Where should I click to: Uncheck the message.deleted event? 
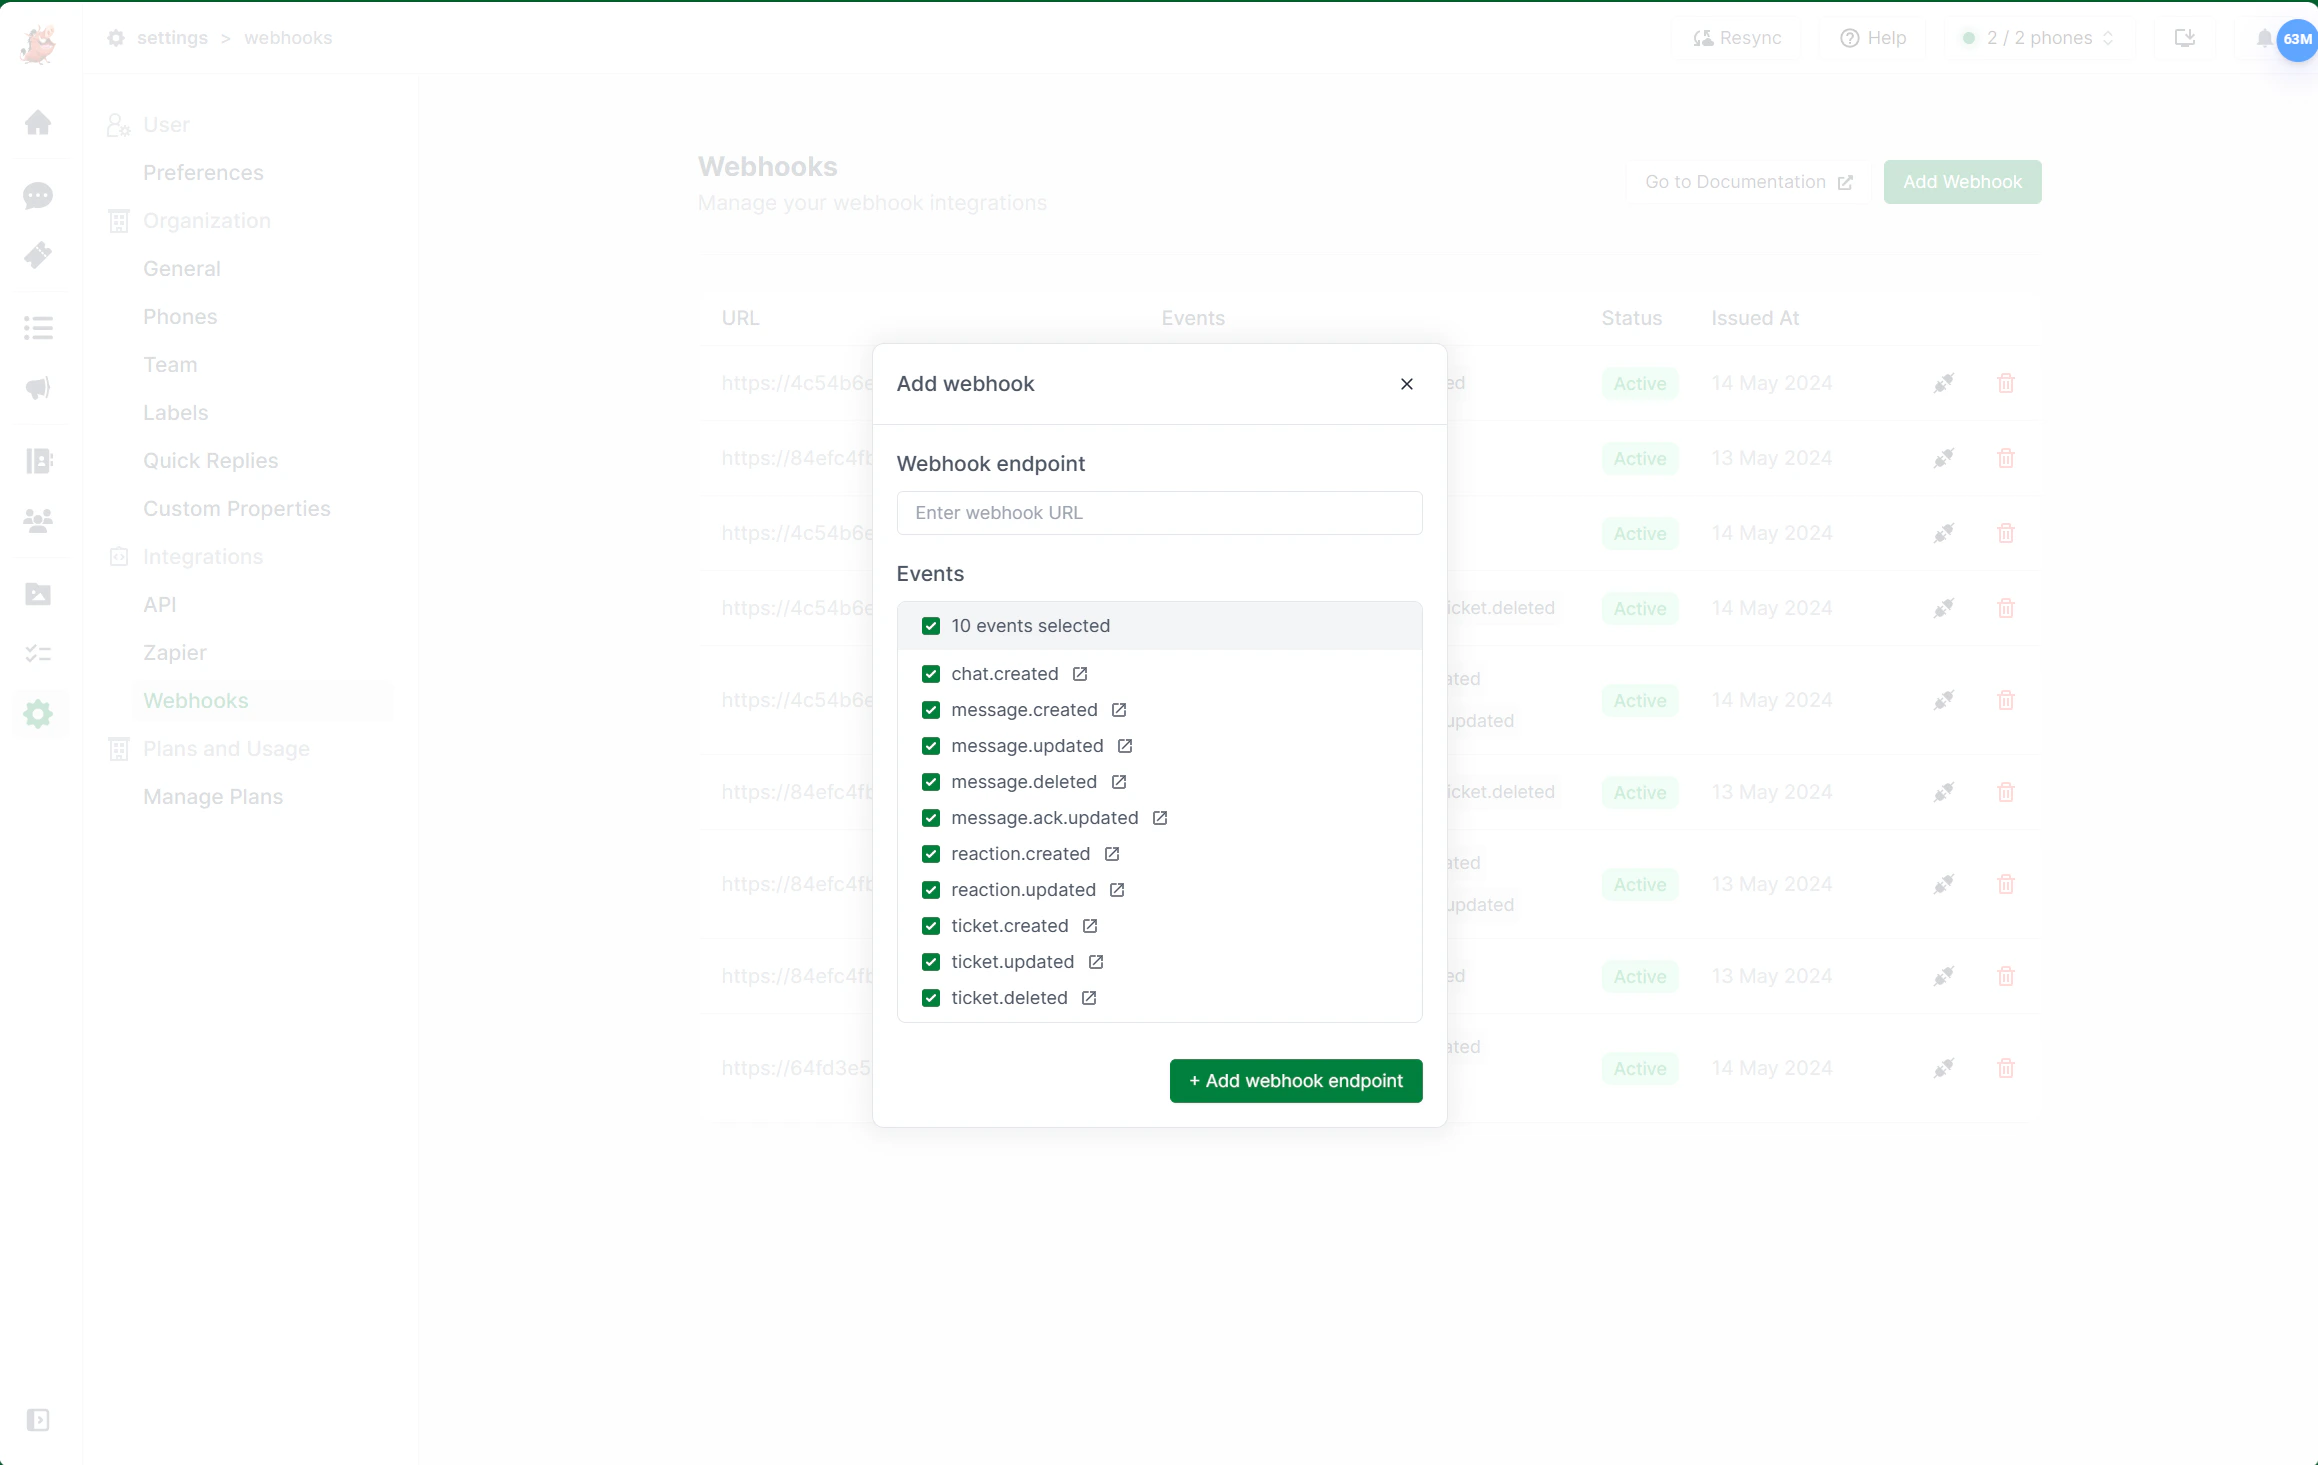click(x=930, y=781)
